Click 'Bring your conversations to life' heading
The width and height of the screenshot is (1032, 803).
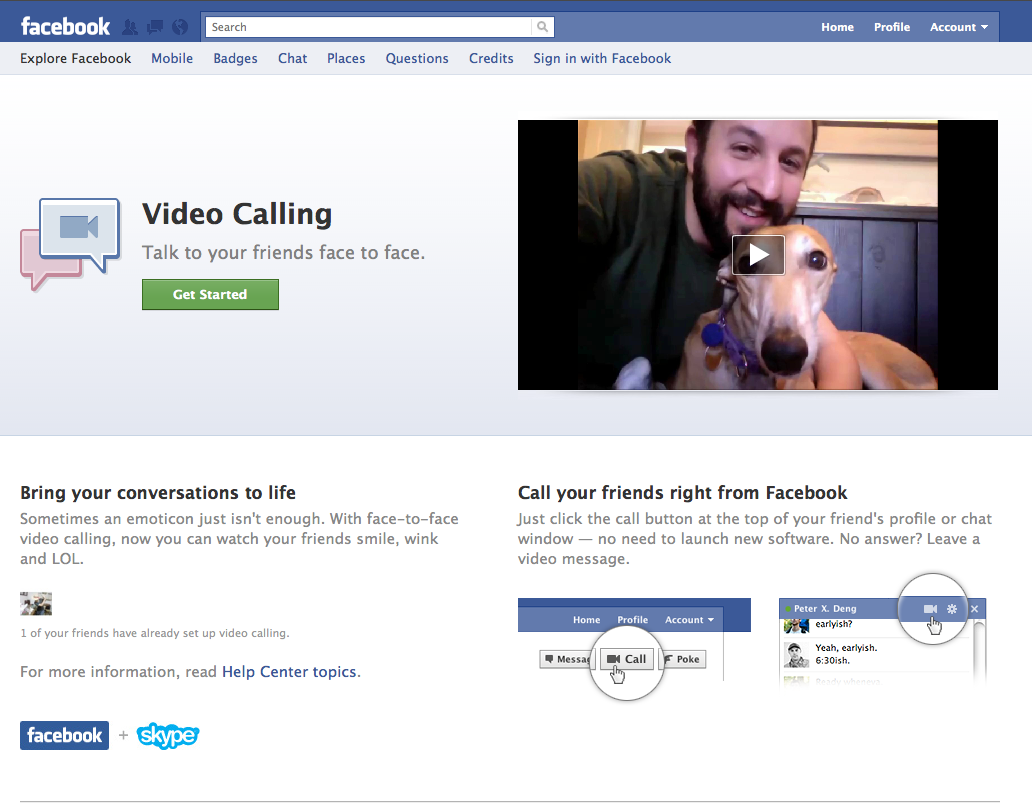[x=158, y=493]
